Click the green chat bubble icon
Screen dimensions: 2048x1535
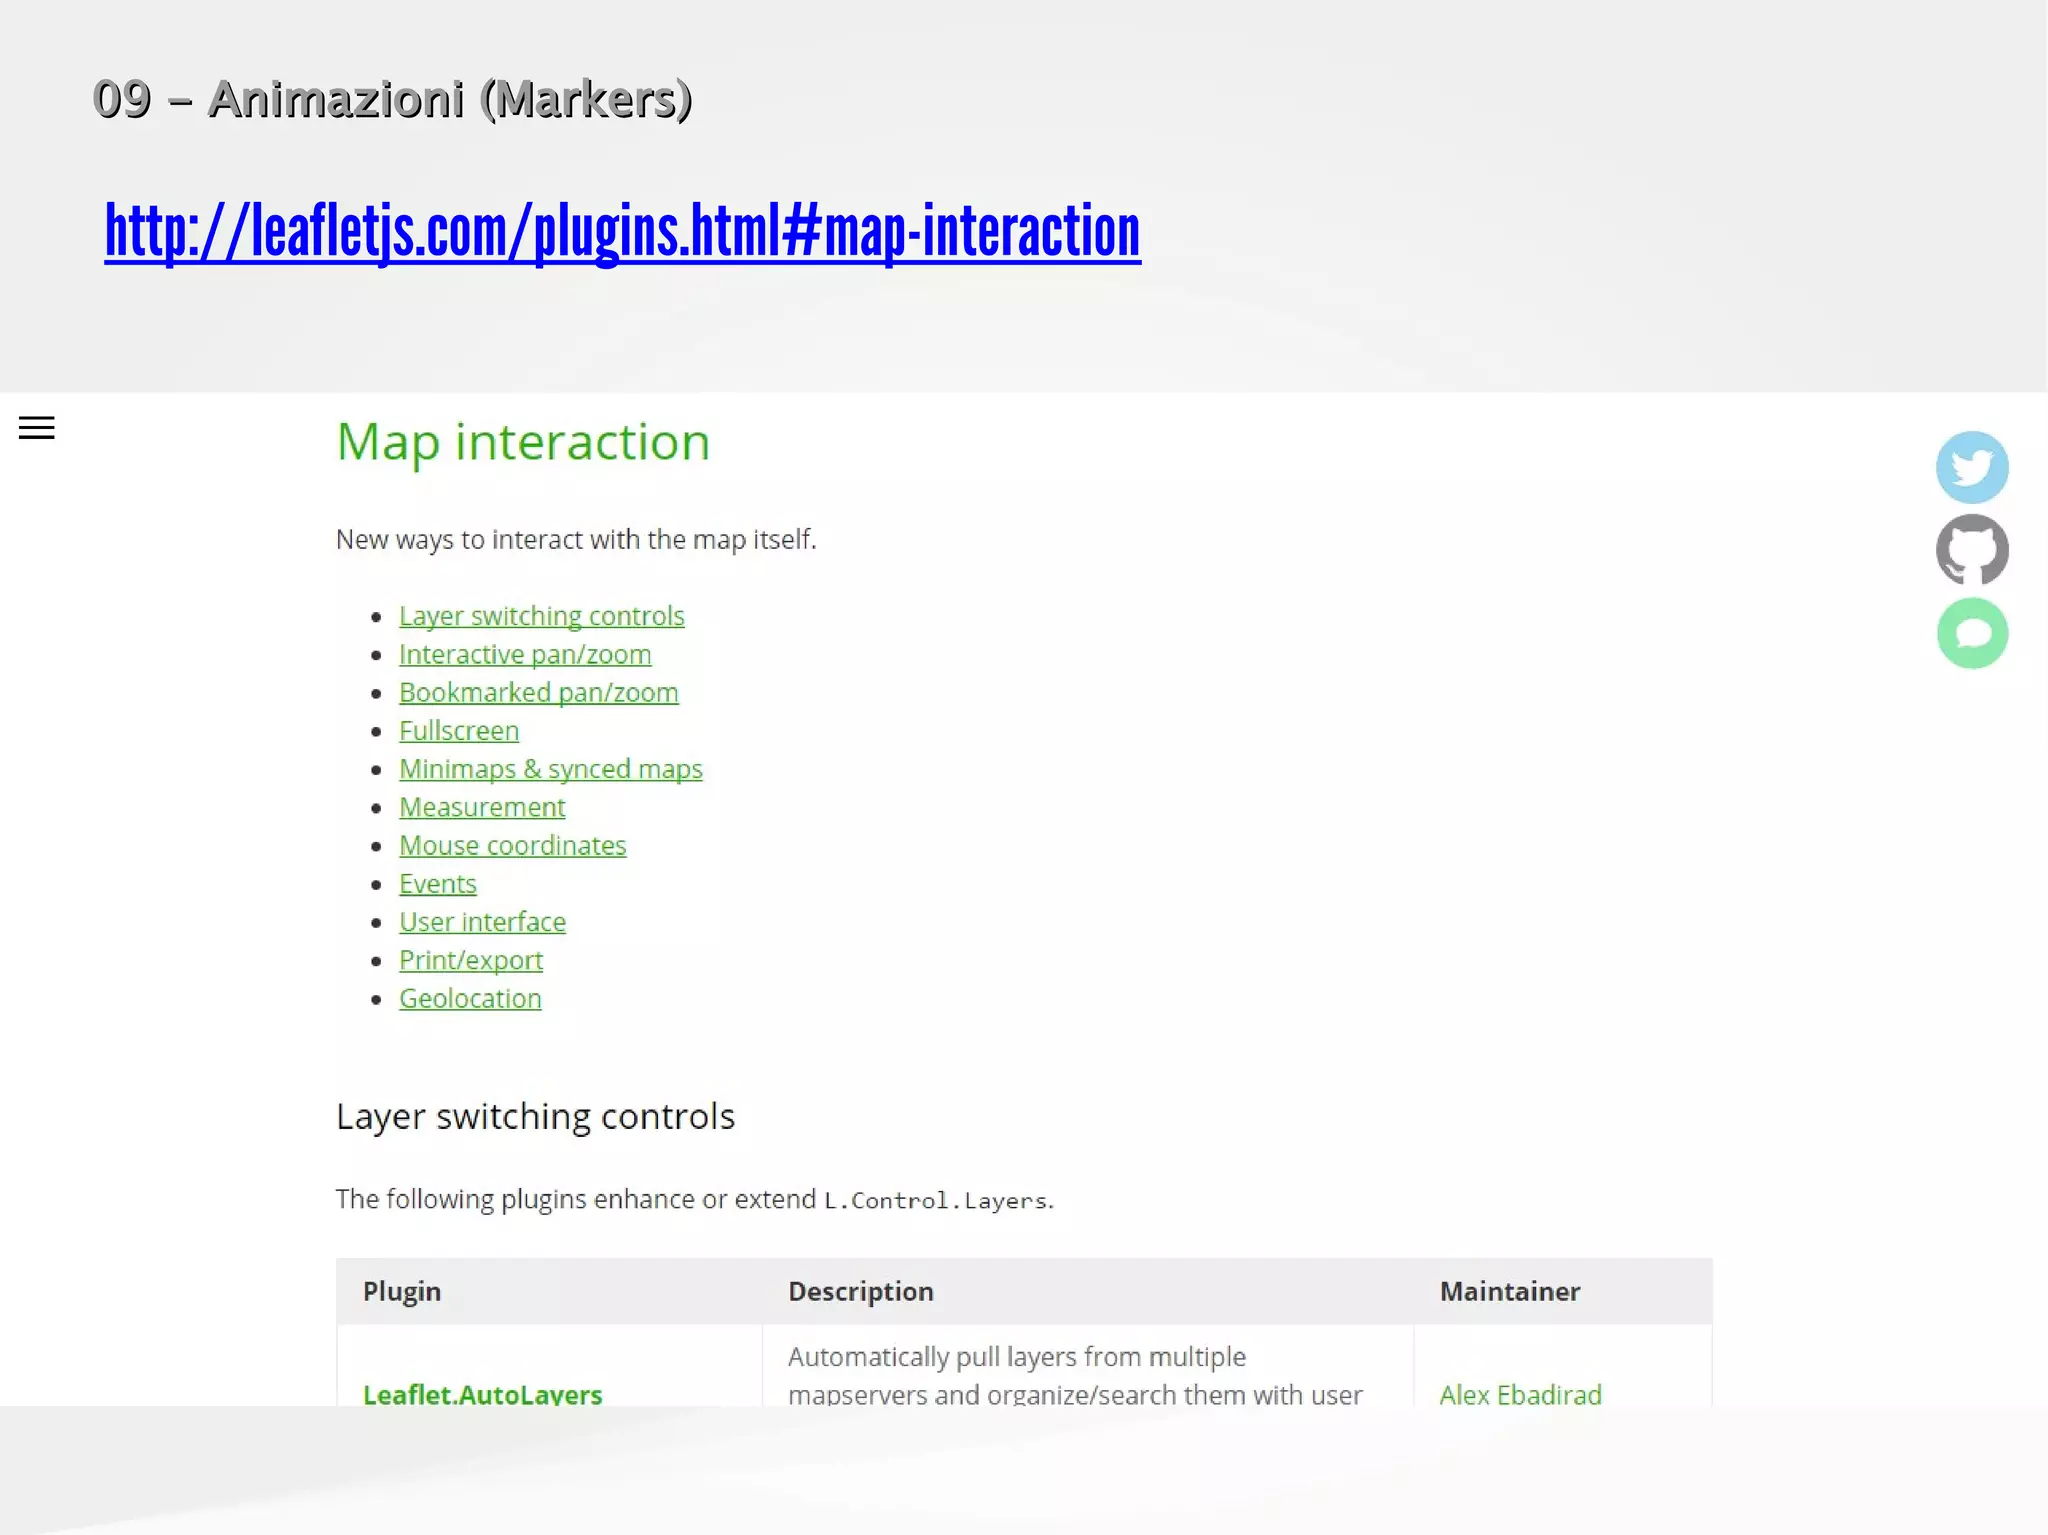tap(1972, 633)
